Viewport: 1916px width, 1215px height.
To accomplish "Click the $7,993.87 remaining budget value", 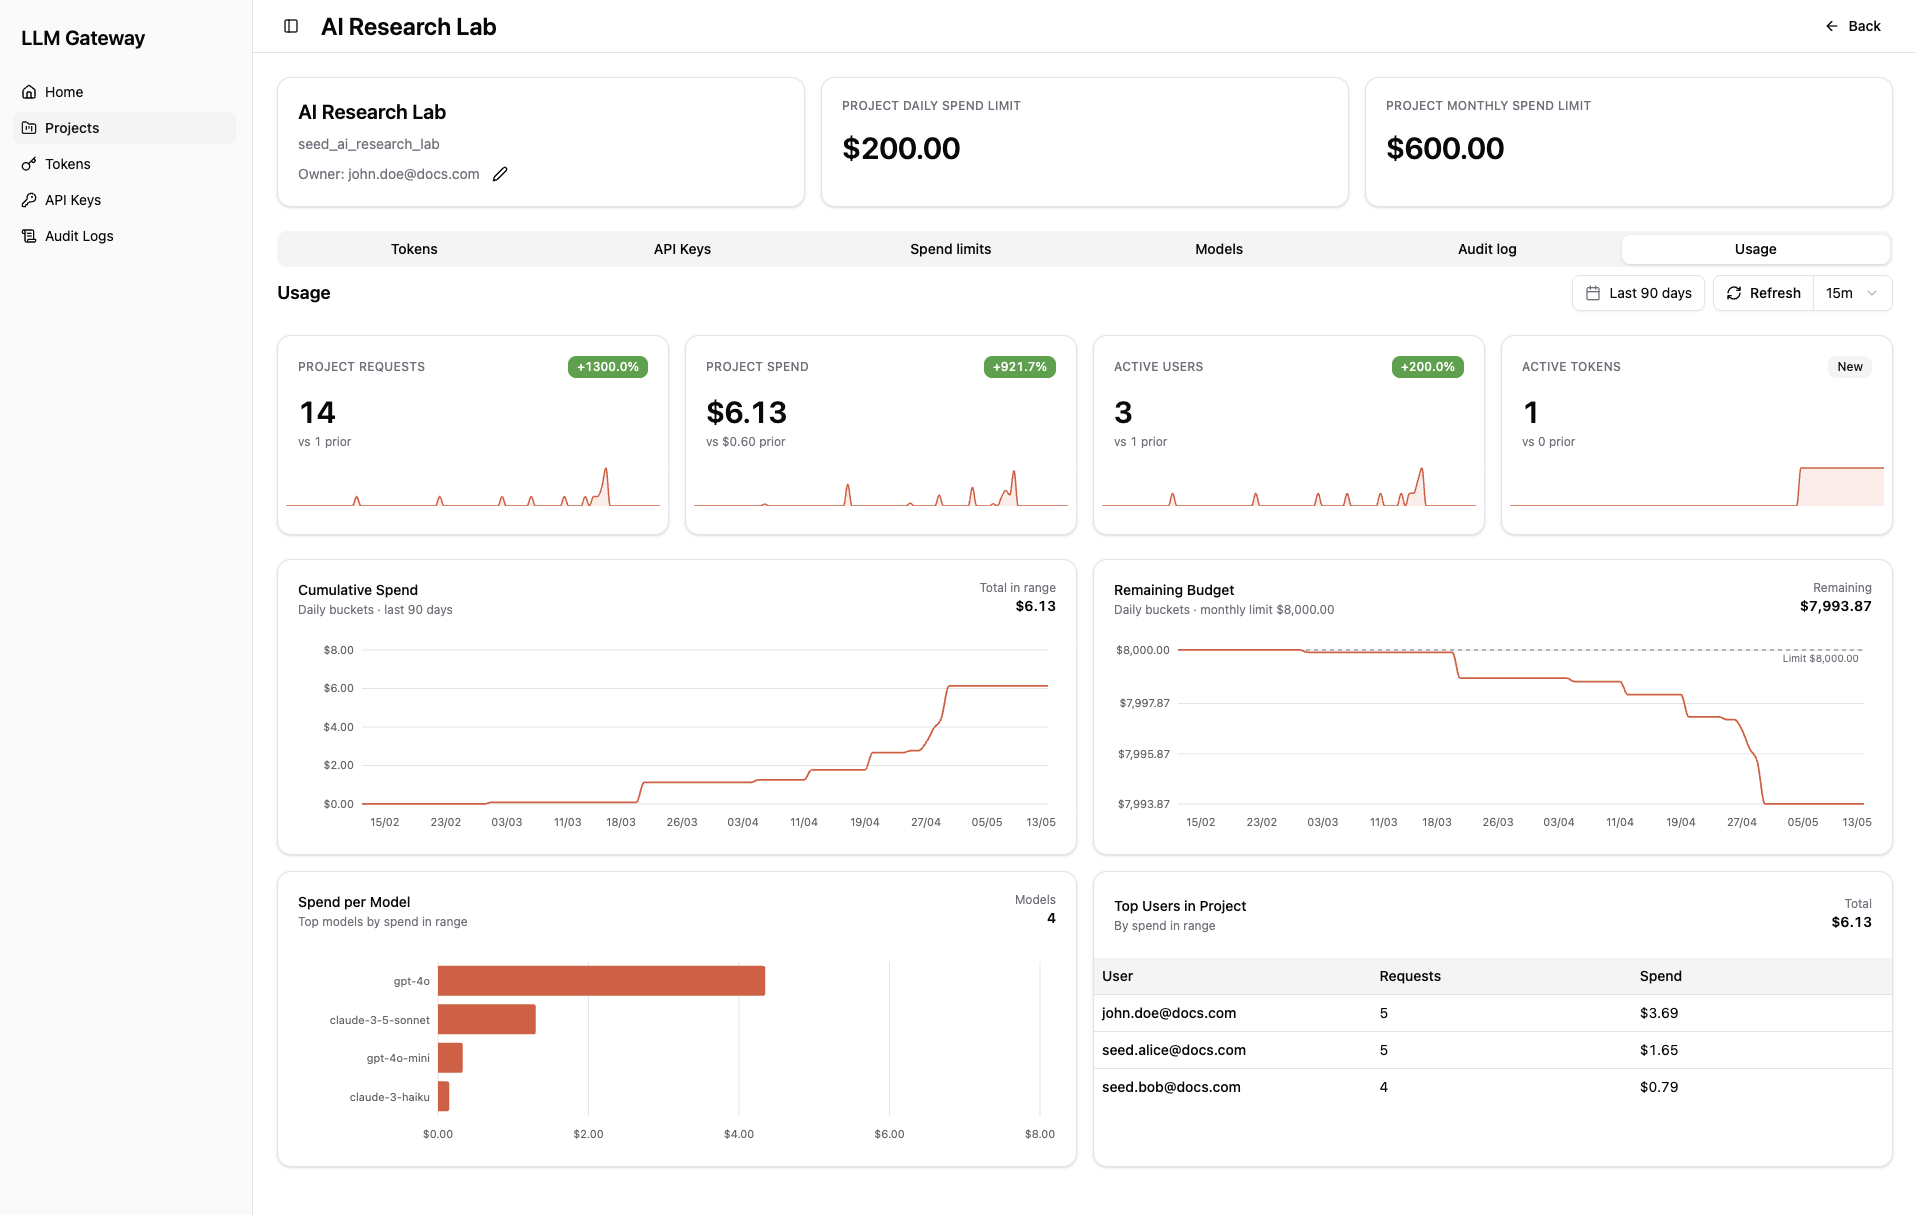I will click(x=1835, y=606).
